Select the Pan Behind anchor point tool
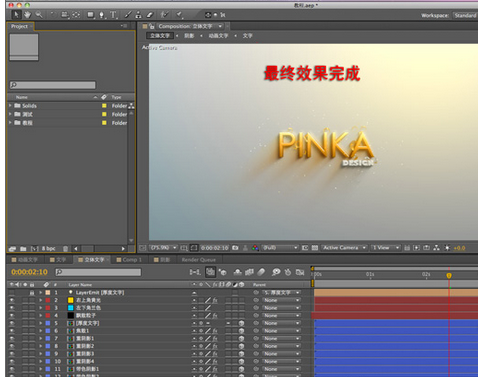The image size is (478, 377). (x=76, y=14)
